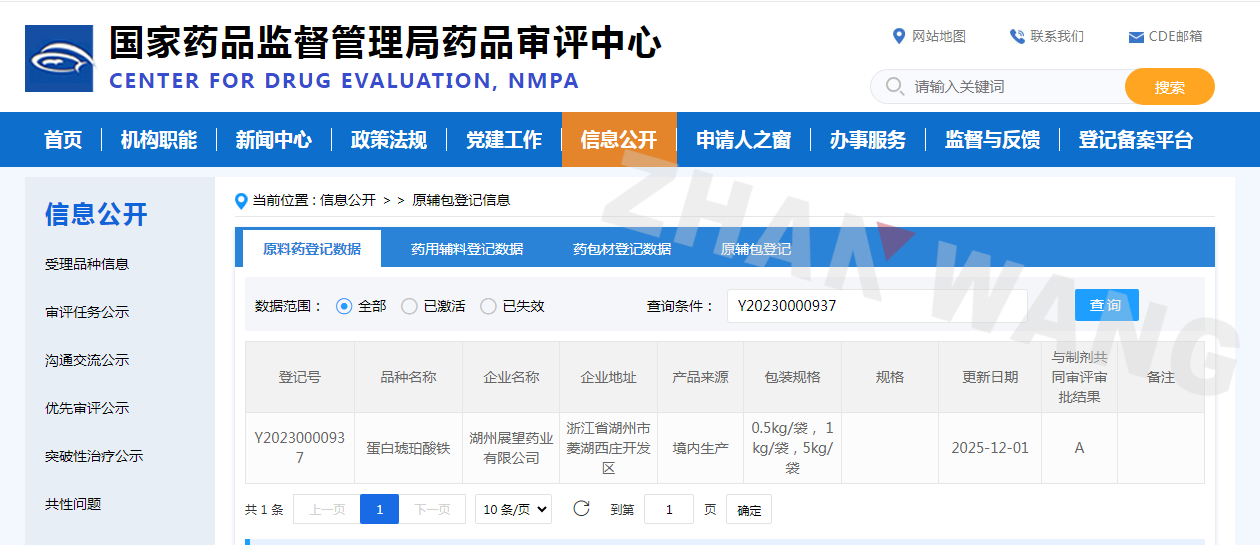The height and width of the screenshot is (545, 1260).
Task: Select the 全部 radio button
Action: (344, 306)
